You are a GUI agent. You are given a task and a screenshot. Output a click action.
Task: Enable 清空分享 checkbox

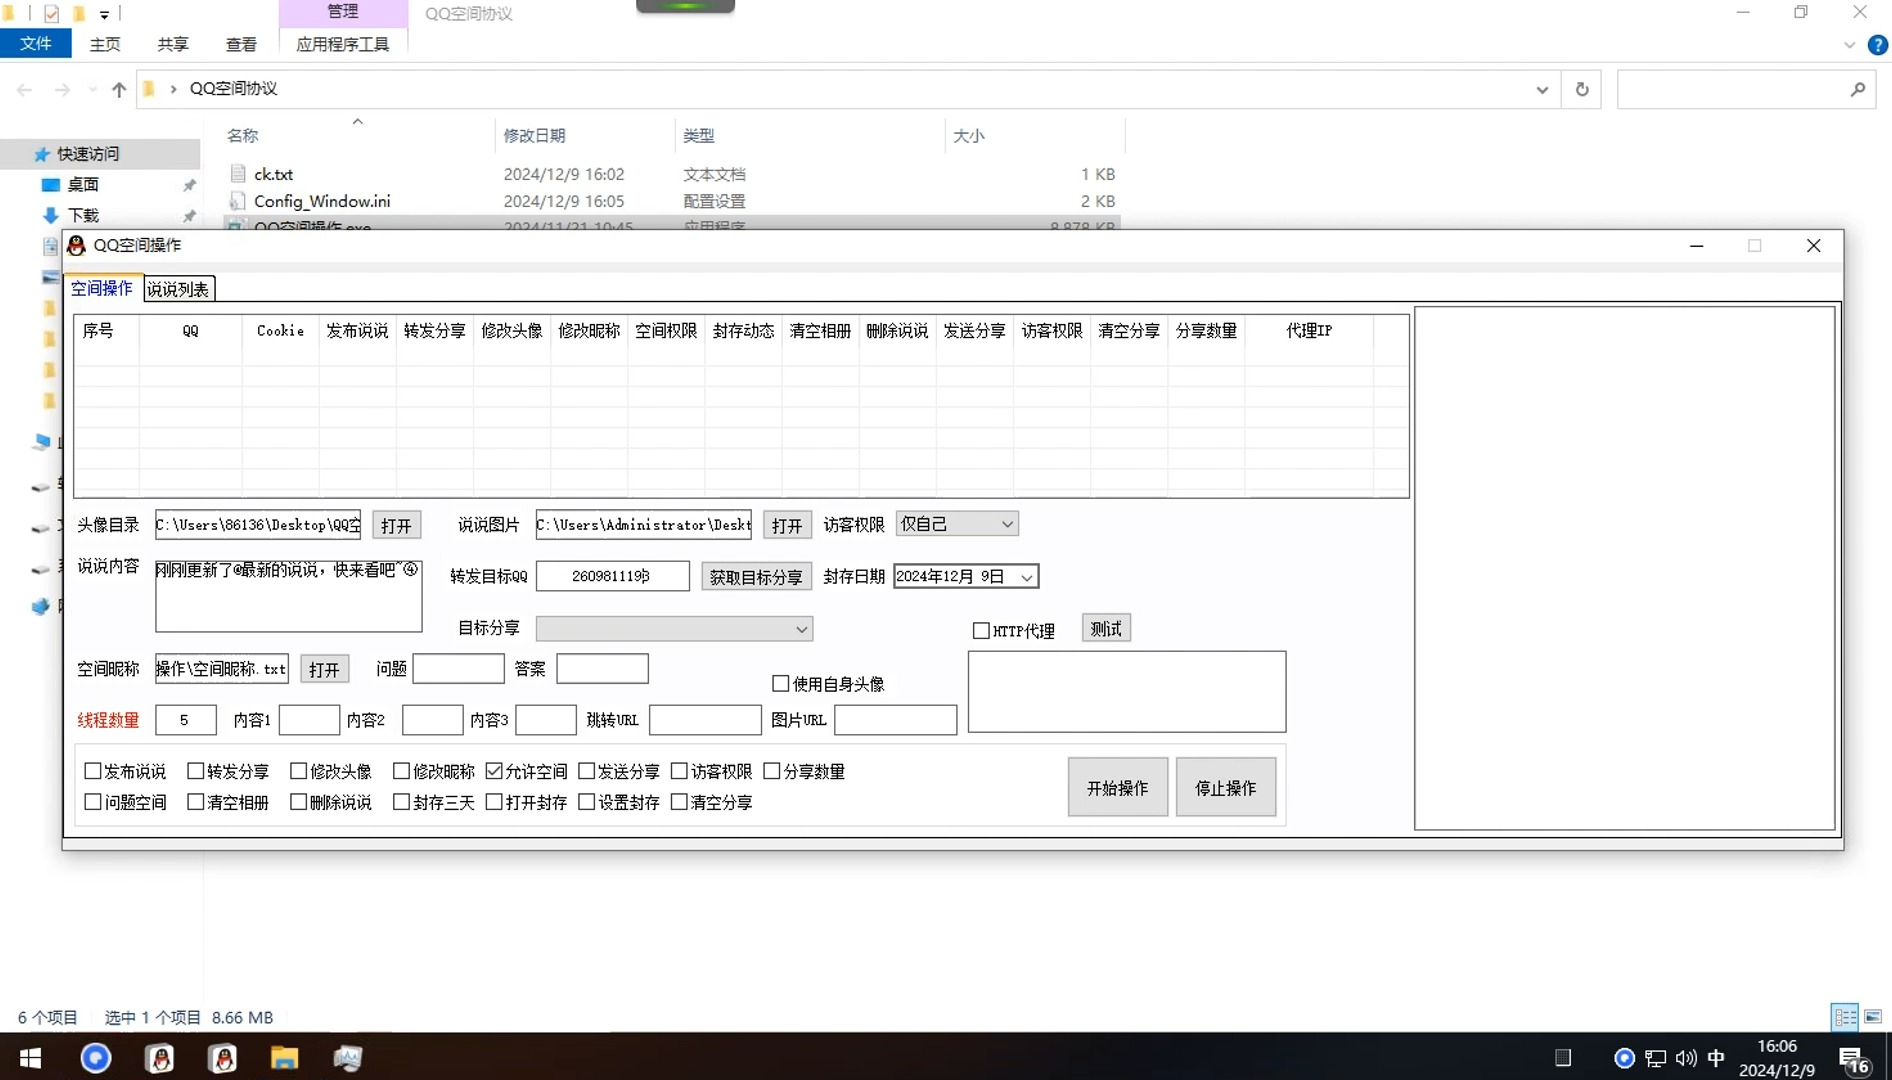pos(679,802)
